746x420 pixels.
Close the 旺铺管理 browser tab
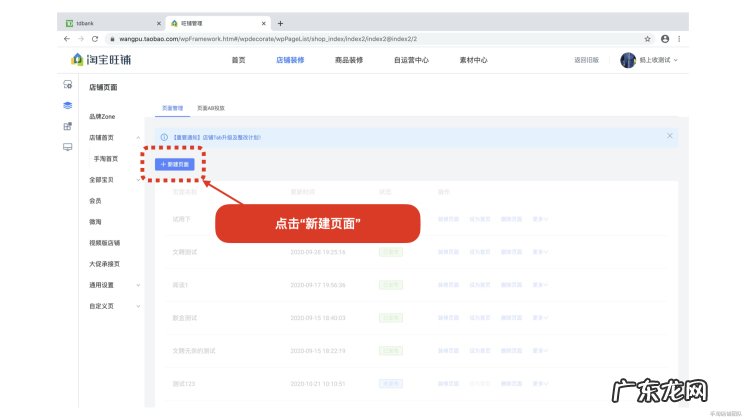[264, 23]
